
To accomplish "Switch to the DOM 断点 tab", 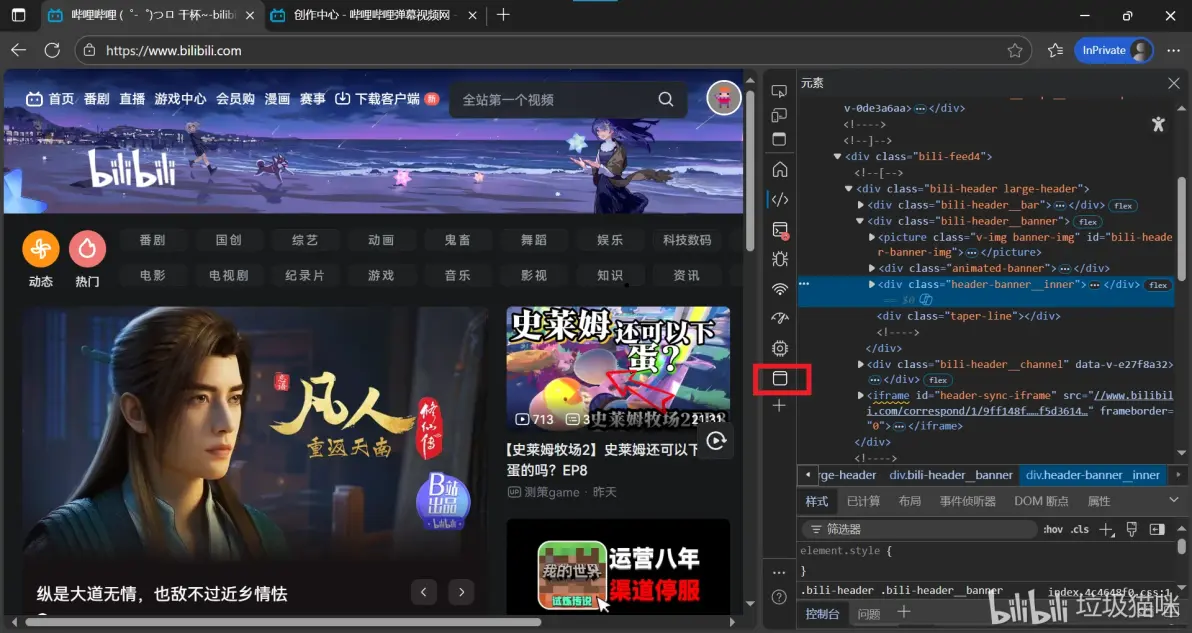I will tap(1041, 502).
